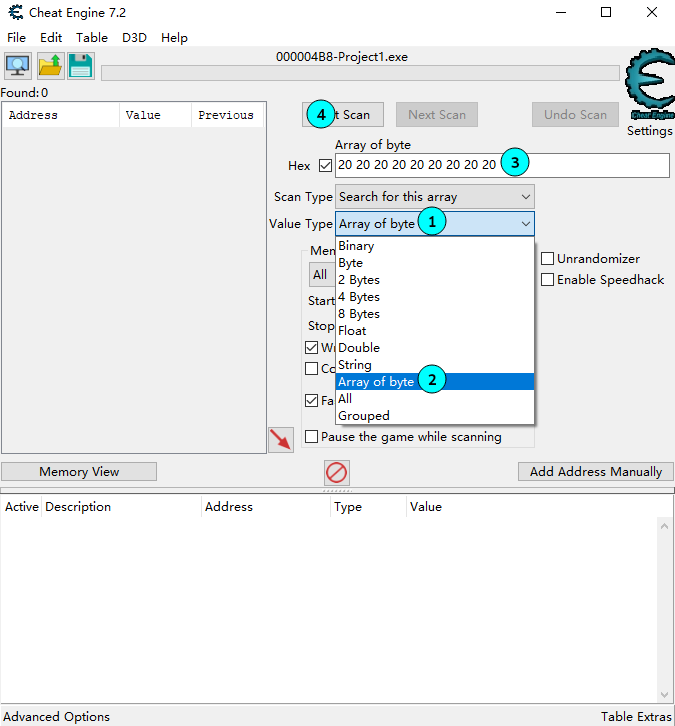This screenshot has width=675, height=726.
Task: Click the 000004B8-Project1.exe process label
Action: click(x=342, y=57)
